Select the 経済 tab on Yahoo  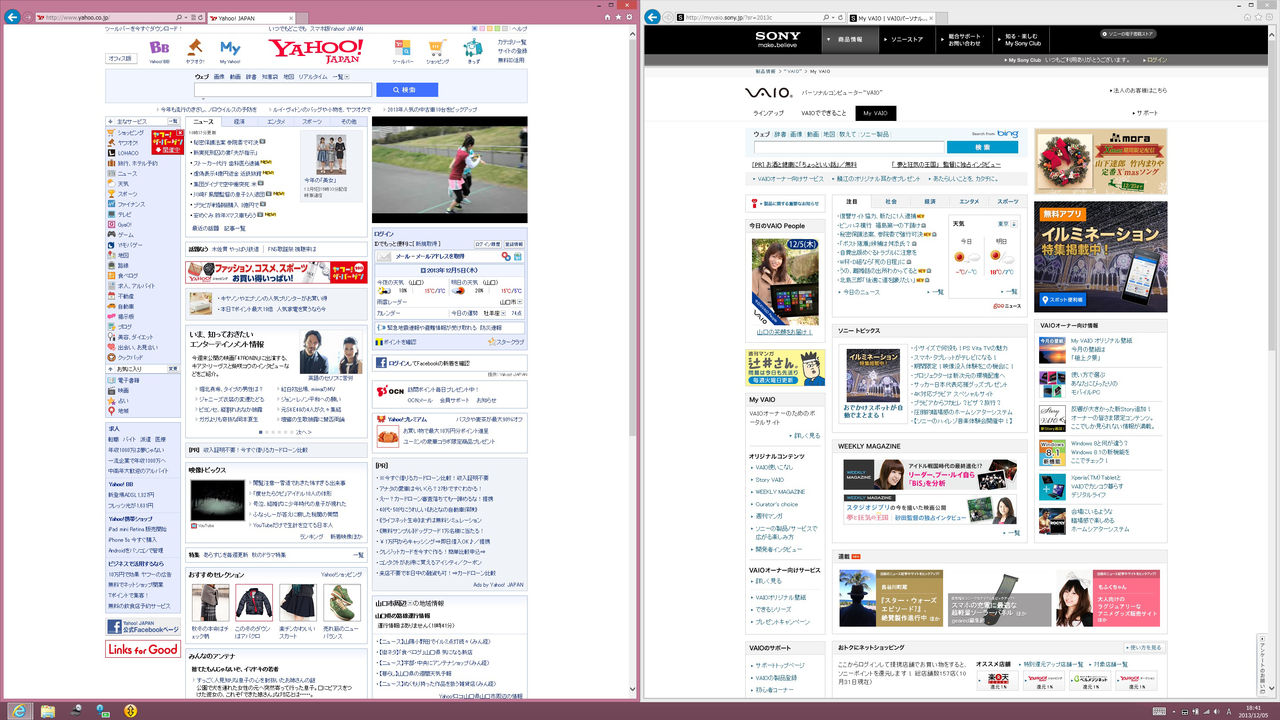pos(239,121)
